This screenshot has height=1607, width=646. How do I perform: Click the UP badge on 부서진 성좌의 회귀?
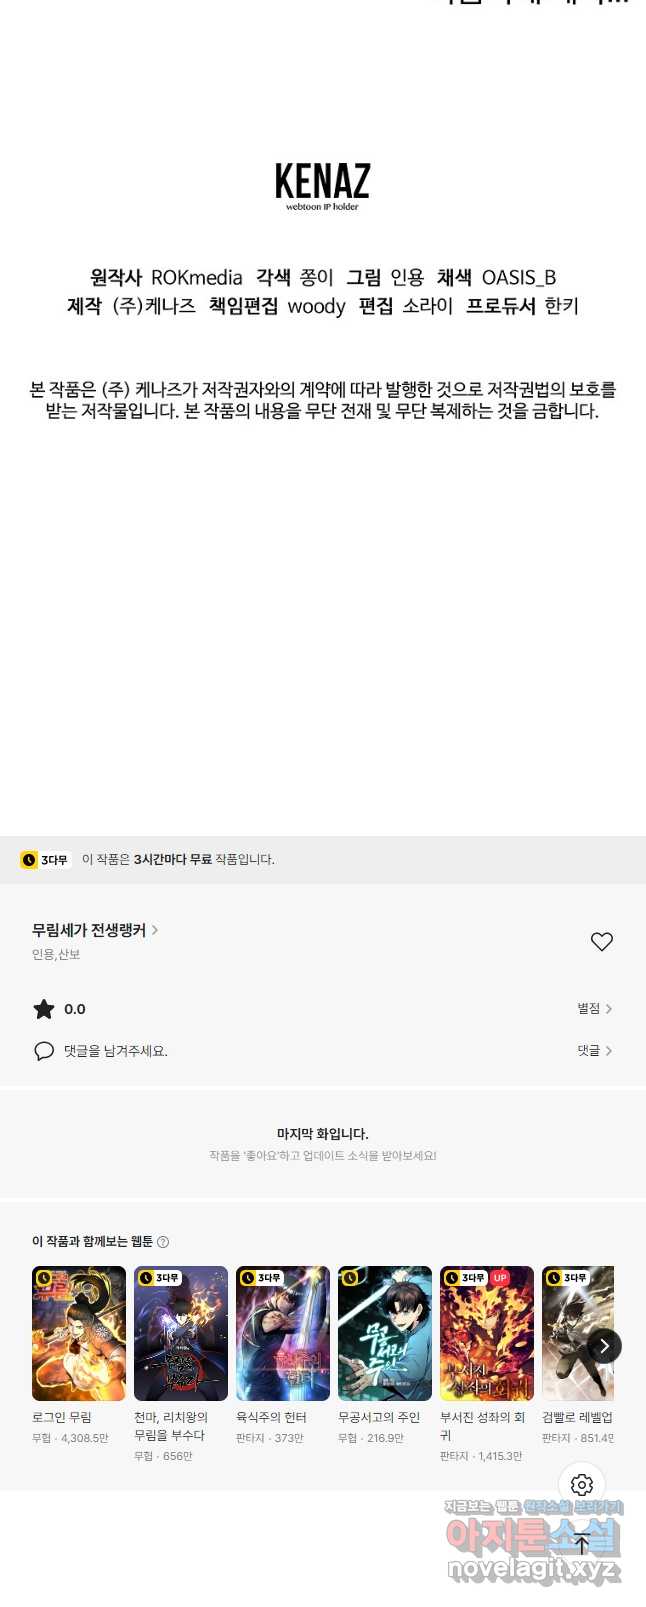click(500, 1278)
